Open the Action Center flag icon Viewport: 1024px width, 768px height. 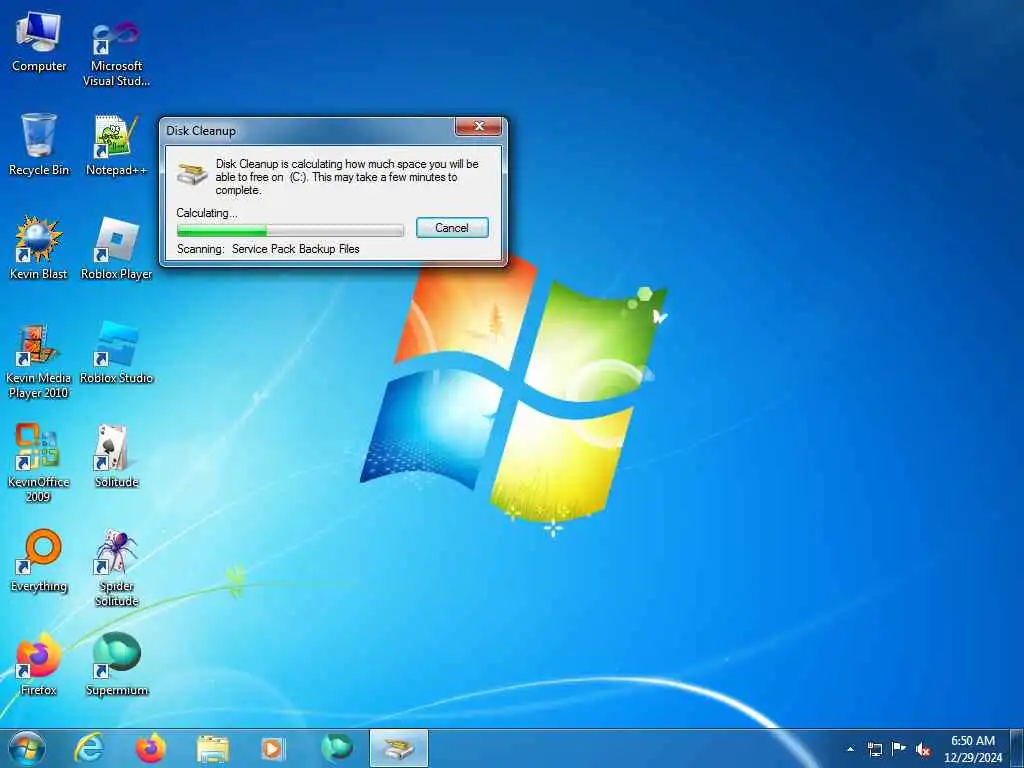tap(899, 749)
